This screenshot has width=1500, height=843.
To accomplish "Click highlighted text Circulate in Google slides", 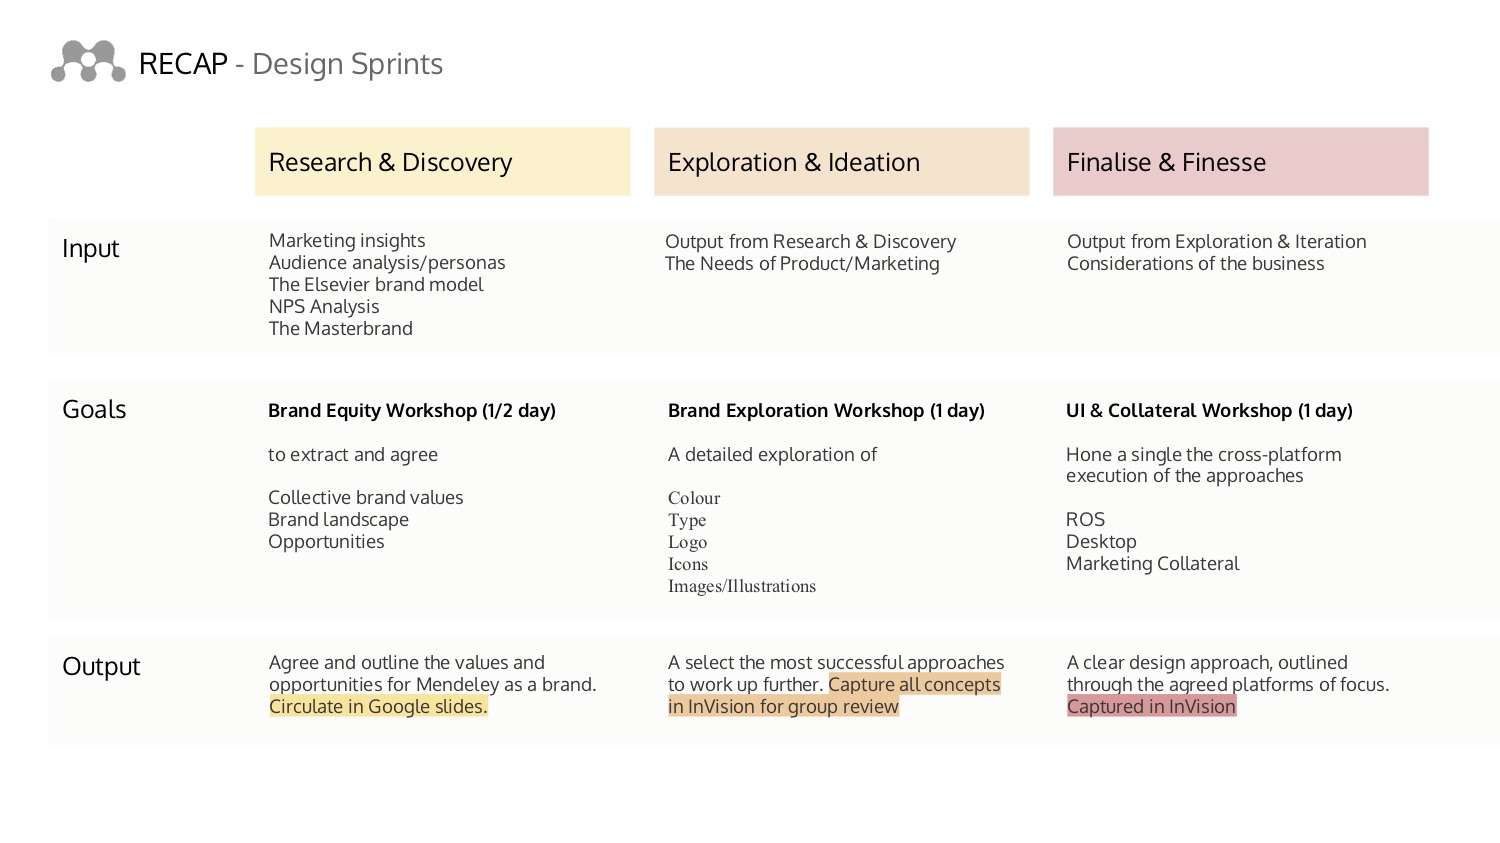I will click(378, 706).
